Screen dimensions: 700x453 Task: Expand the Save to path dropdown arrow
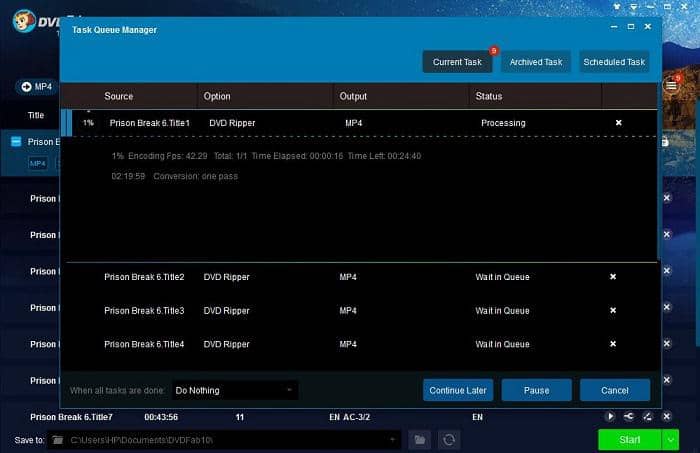tap(392, 440)
